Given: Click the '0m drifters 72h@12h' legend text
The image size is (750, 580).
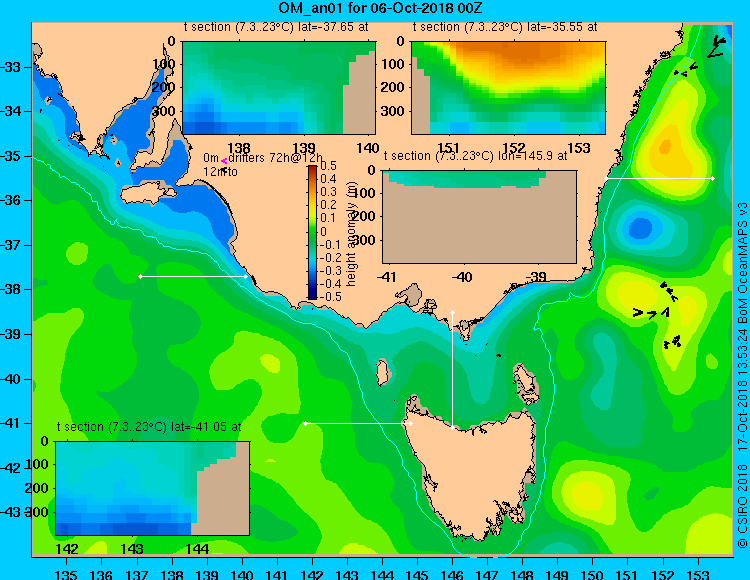Looking at the screenshot, I should 263,158.
